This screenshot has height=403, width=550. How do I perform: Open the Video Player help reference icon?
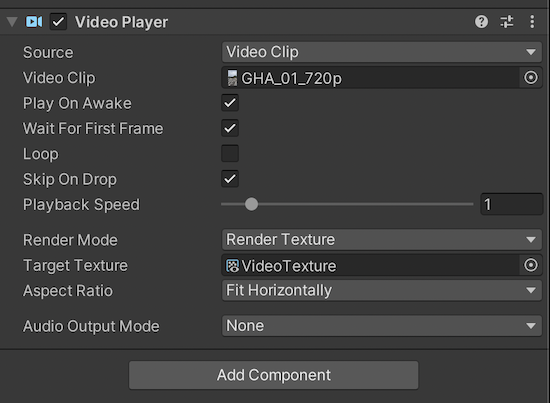(x=481, y=22)
